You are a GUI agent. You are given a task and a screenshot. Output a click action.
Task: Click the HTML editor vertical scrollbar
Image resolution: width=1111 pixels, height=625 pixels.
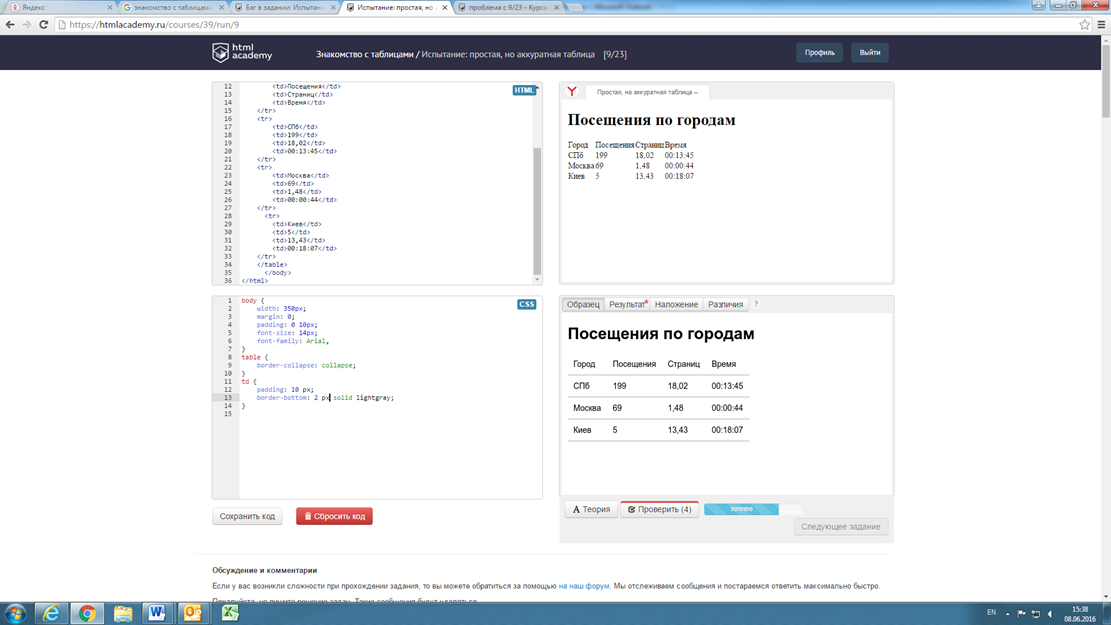click(x=537, y=211)
